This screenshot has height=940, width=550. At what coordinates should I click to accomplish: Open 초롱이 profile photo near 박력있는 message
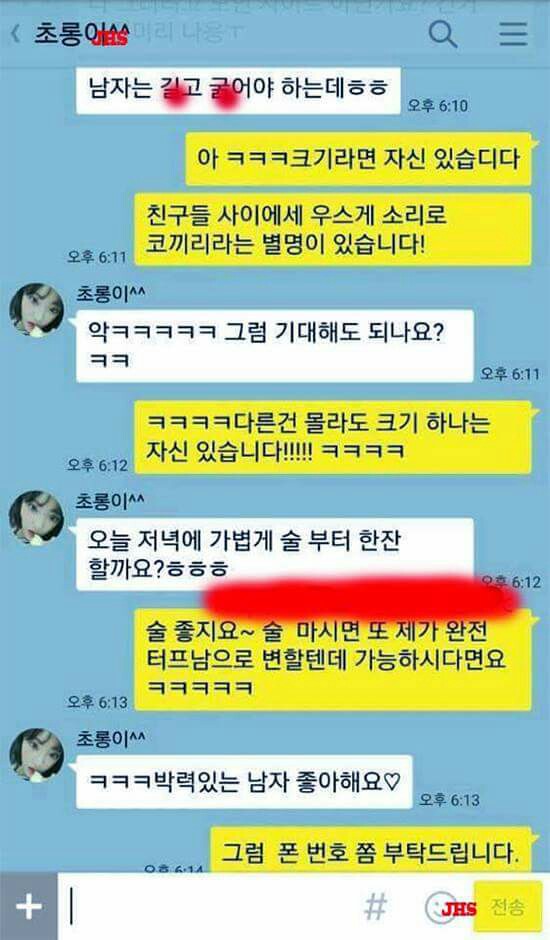coord(37,755)
